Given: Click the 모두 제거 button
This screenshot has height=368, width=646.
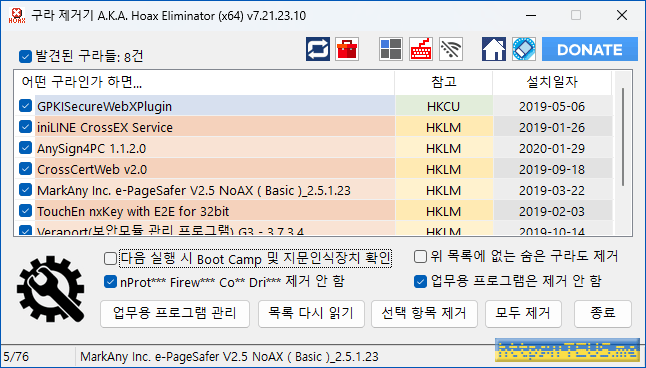Looking at the screenshot, I should [x=523, y=314].
